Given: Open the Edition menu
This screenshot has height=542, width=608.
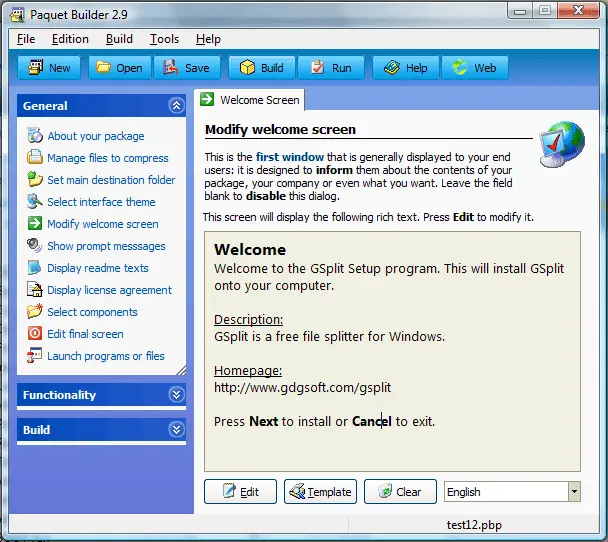Looking at the screenshot, I should coord(70,39).
